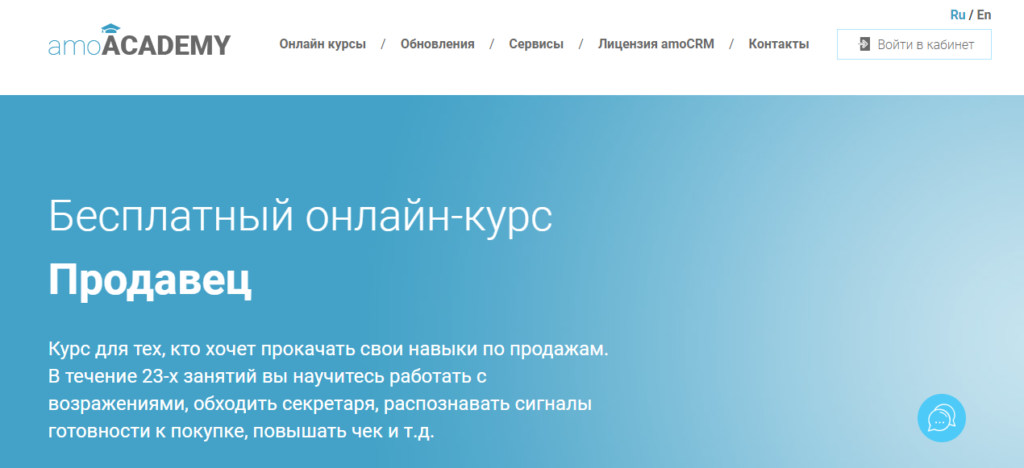Click the Бесплатный онлайн-курс heading
Viewport: 1024px width, 468px height.
point(300,218)
